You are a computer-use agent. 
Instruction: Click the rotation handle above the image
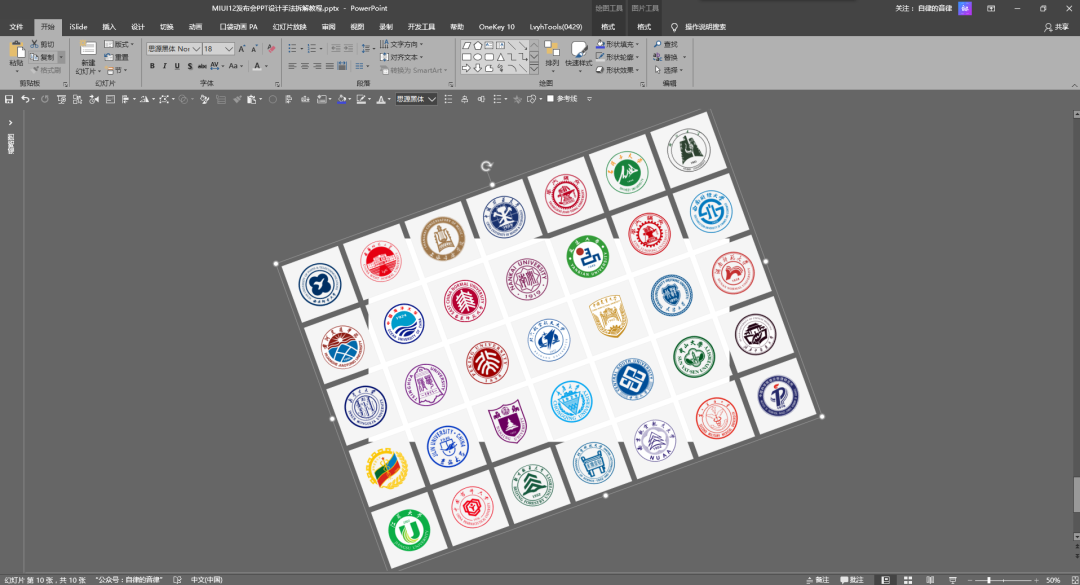(x=487, y=166)
